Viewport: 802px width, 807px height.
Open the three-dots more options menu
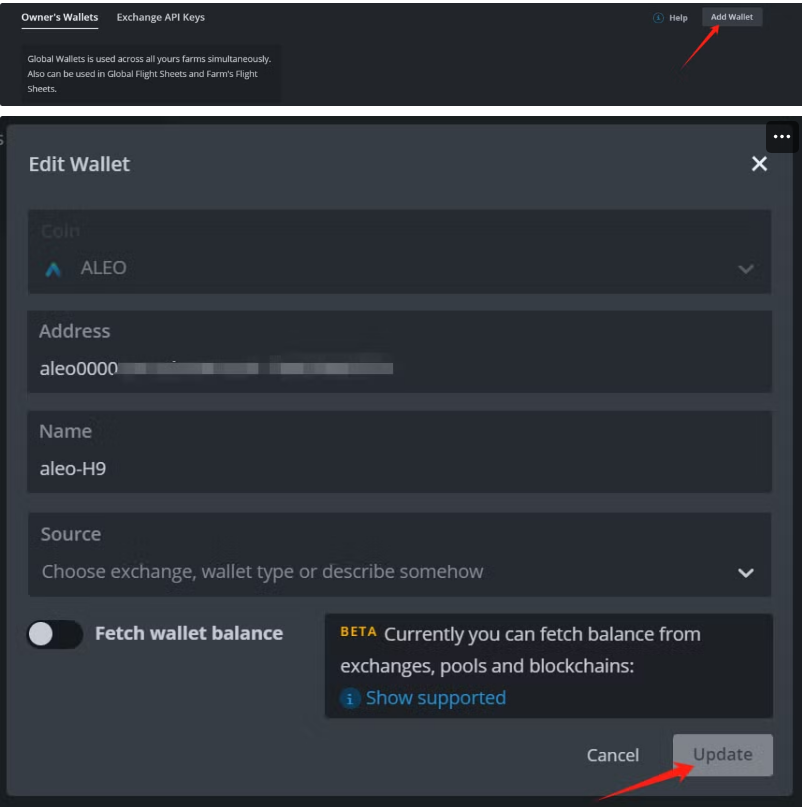click(x=782, y=137)
